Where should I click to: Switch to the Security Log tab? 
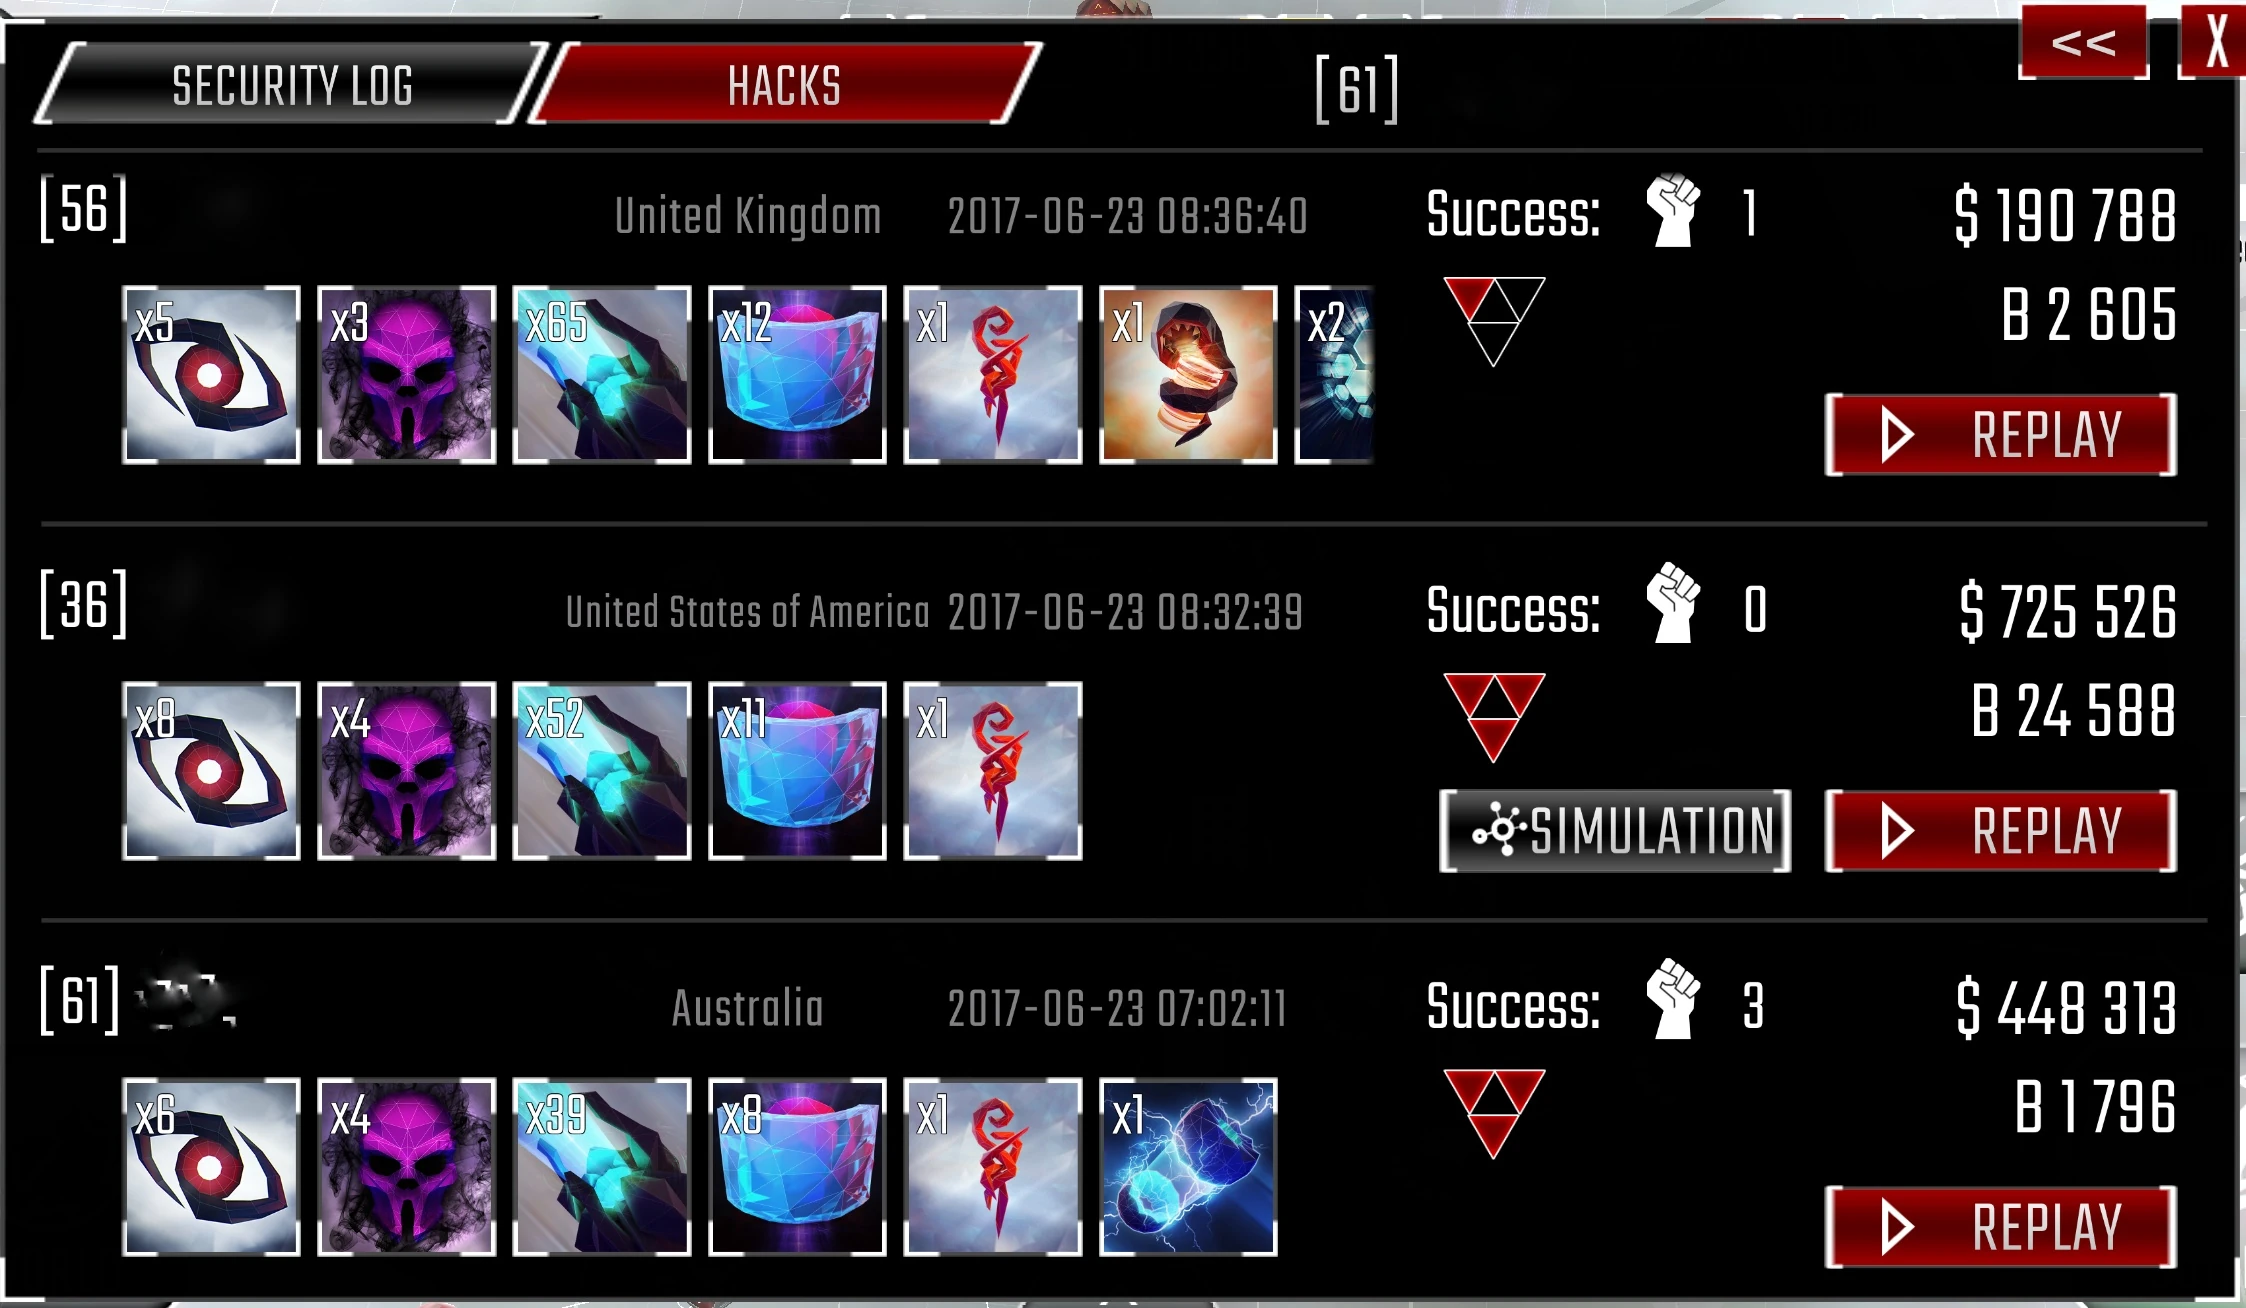pyautogui.click(x=292, y=84)
